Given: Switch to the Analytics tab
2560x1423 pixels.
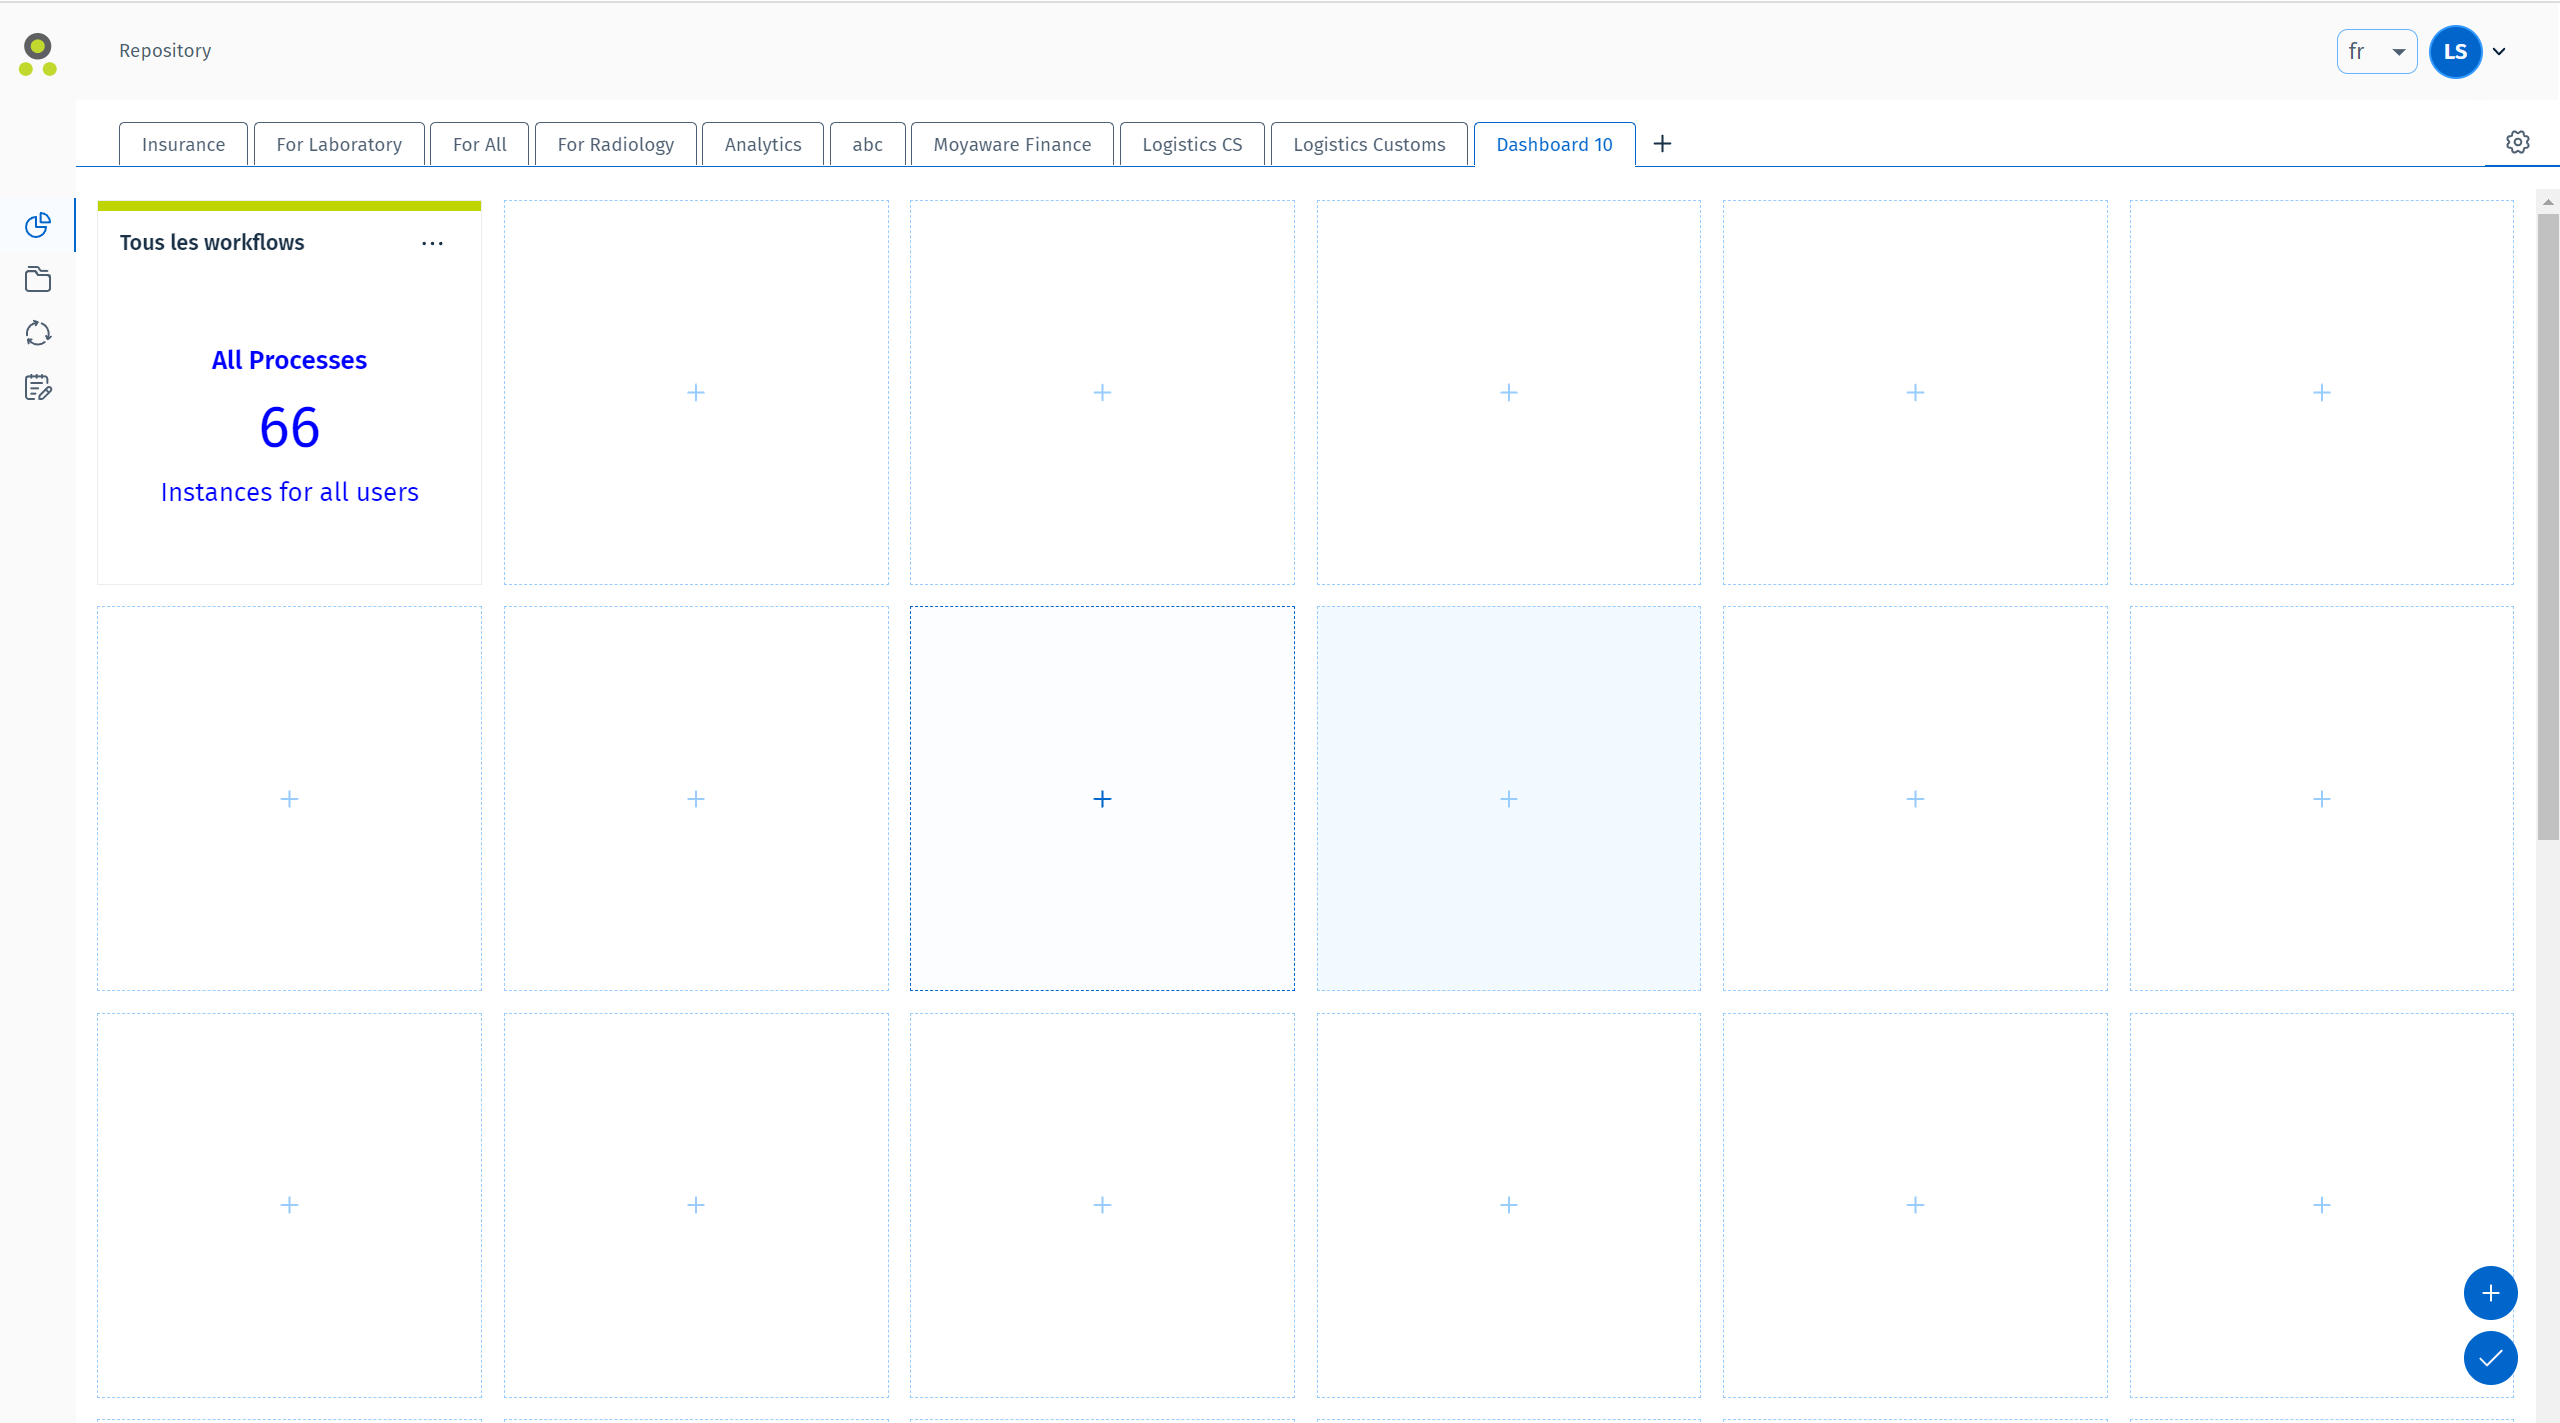Looking at the screenshot, I should [762, 145].
